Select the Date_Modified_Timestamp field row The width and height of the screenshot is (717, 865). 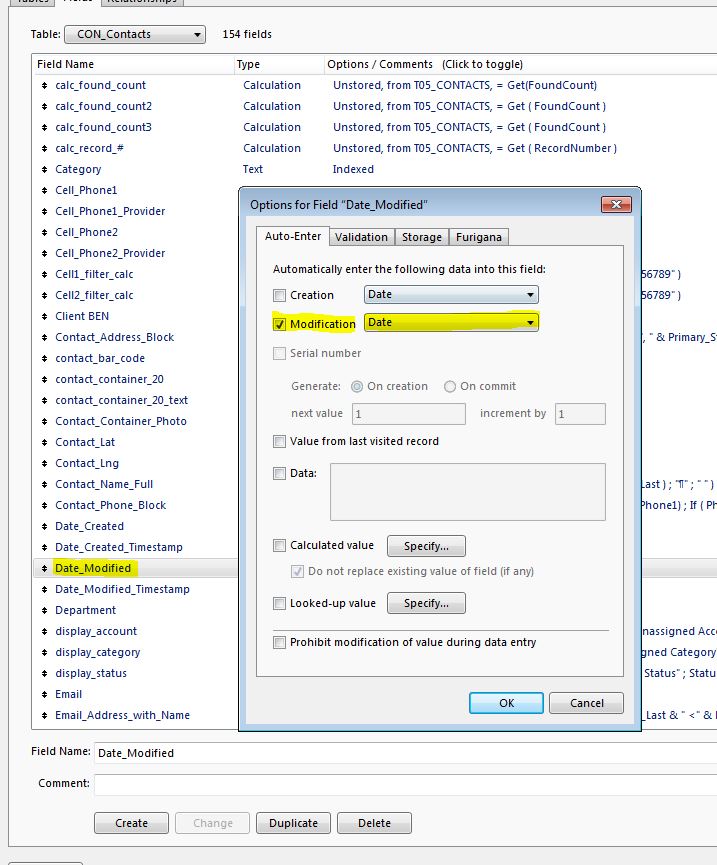pos(135,589)
